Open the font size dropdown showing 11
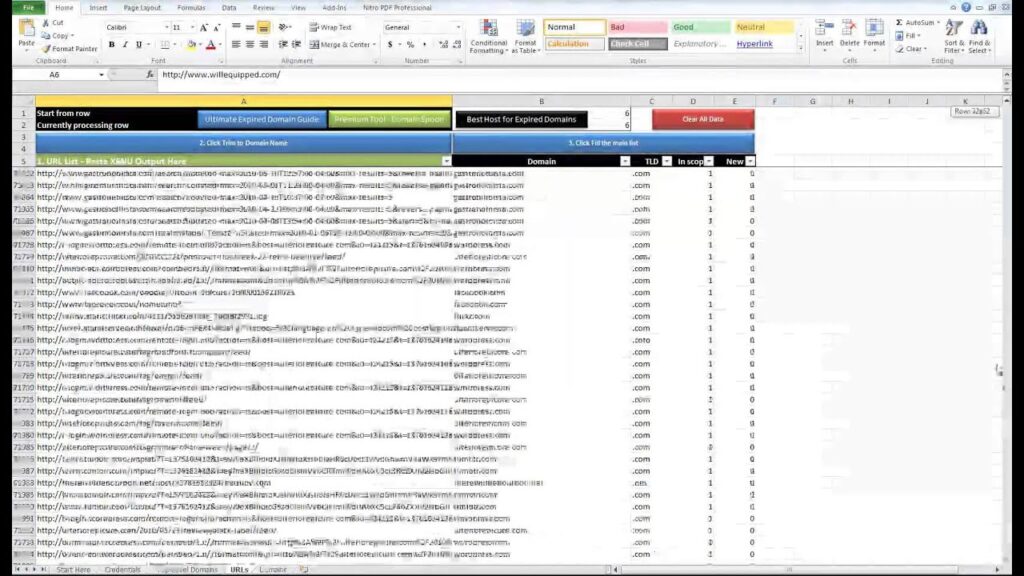The width and height of the screenshot is (1024, 576). coord(192,27)
